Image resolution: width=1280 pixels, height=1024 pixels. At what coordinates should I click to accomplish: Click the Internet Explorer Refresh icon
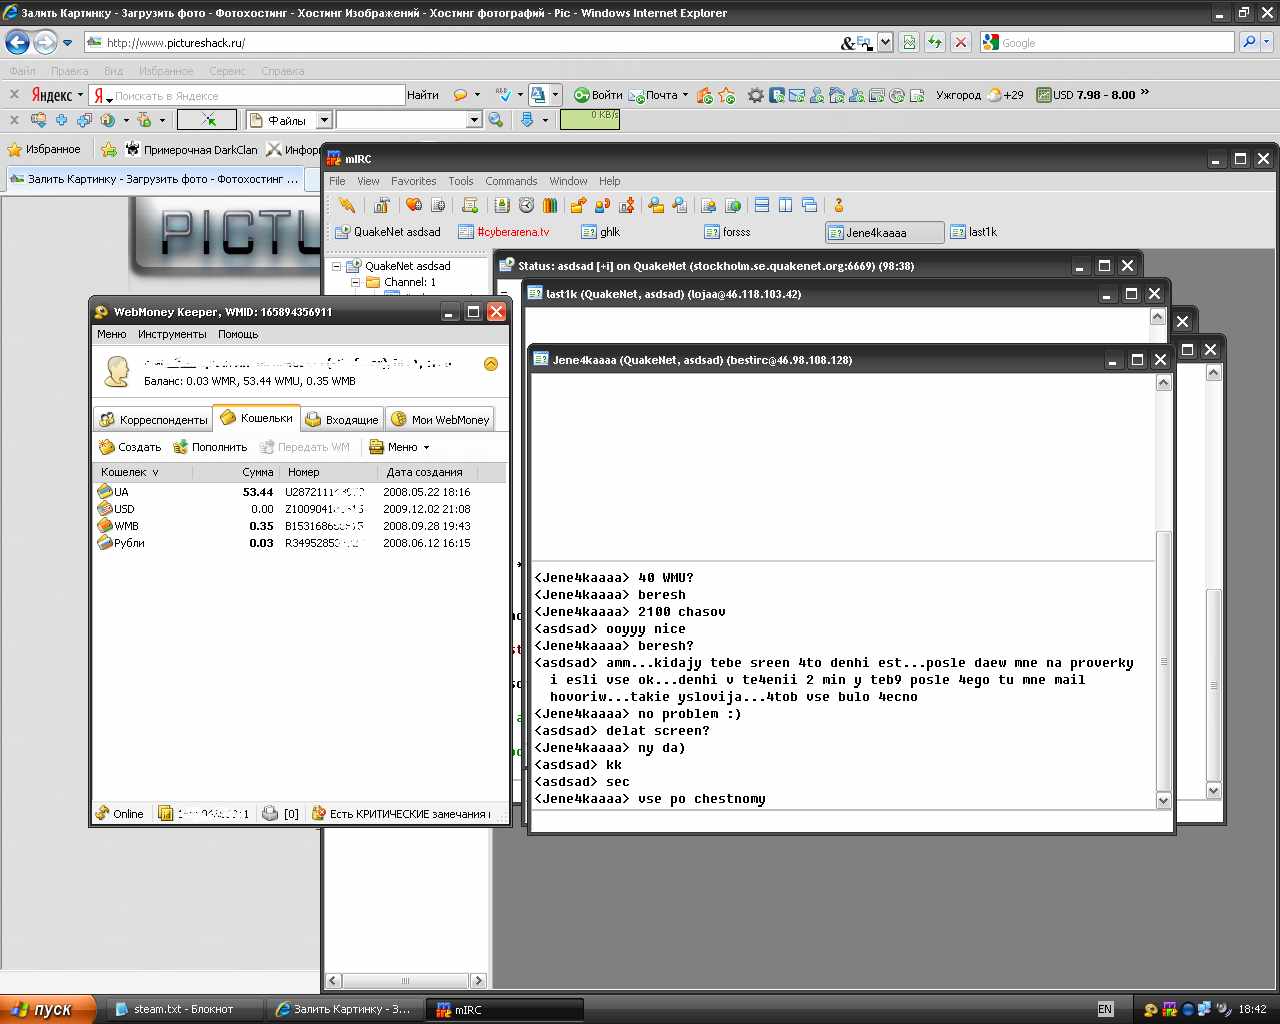click(934, 42)
